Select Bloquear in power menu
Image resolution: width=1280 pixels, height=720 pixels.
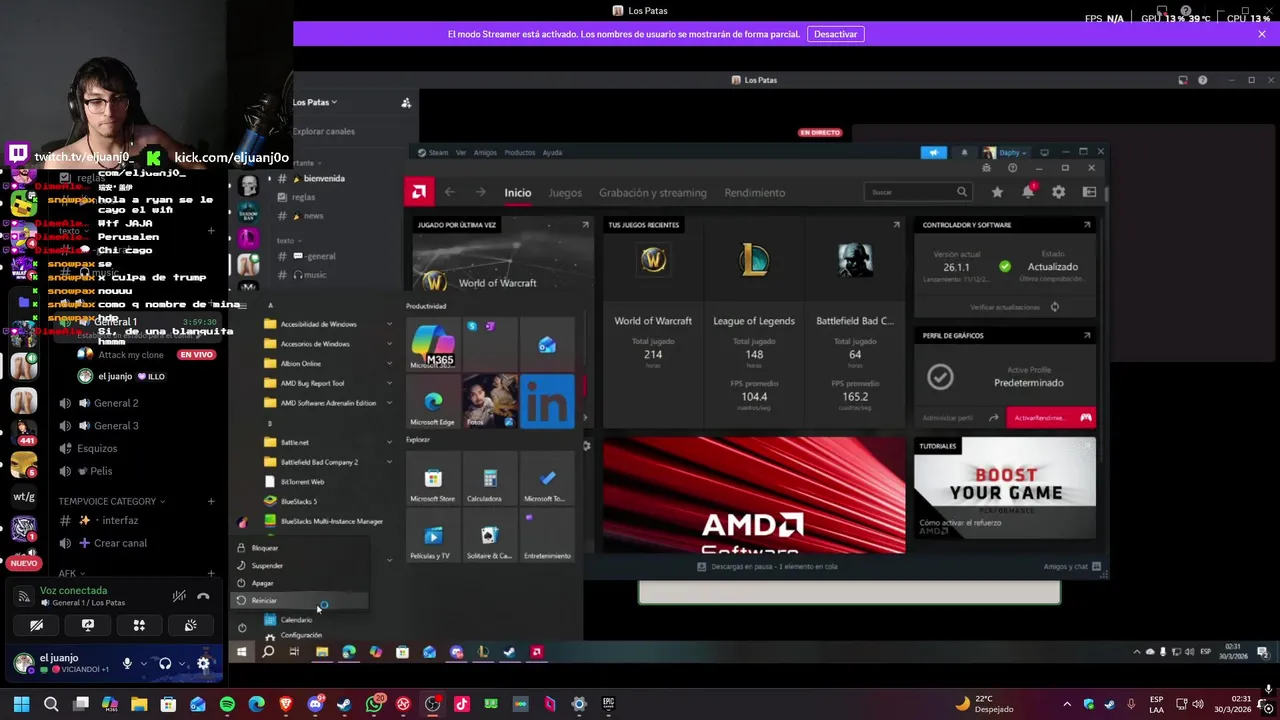pyautogui.click(x=300, y=548)
